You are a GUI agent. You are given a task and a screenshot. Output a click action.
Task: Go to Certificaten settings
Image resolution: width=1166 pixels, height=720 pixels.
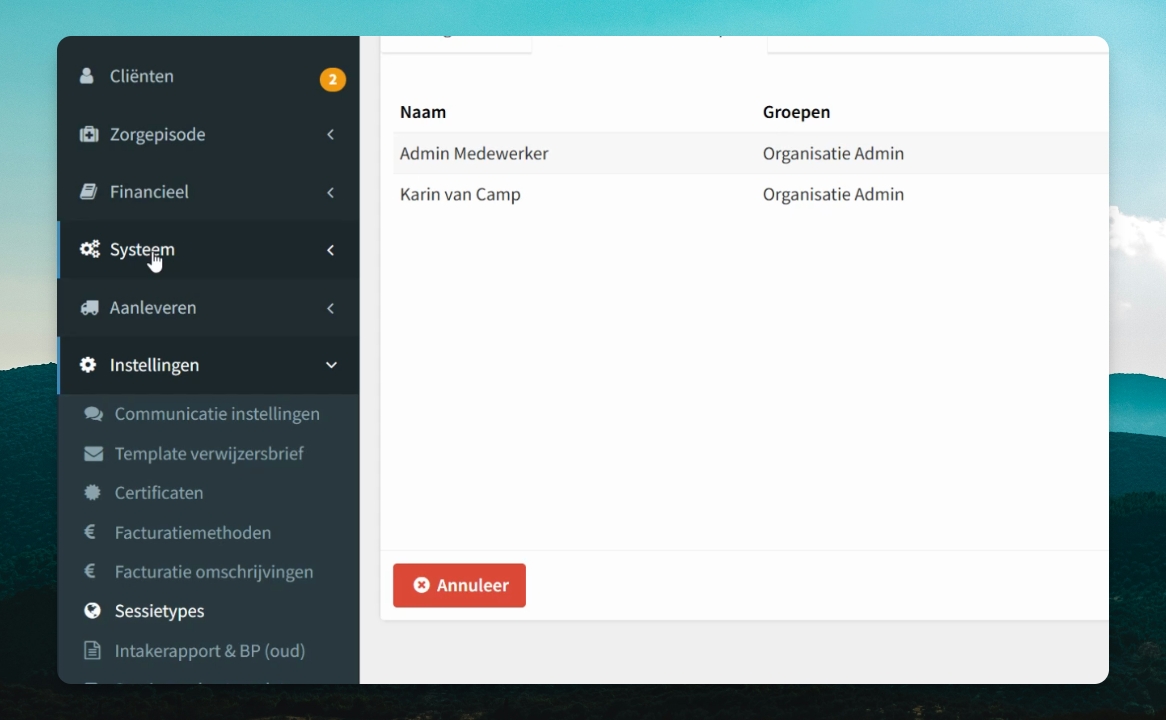click(158, 492)
